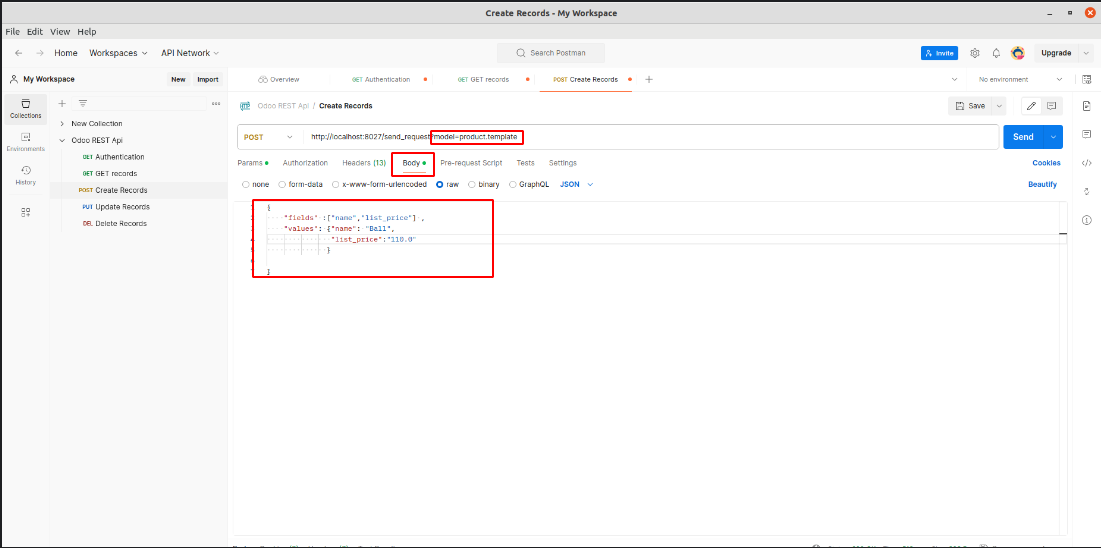The width and height of the screenshot is (1101, 548).
Task: Click the plus icon to create collection
Action: point(62,103)
